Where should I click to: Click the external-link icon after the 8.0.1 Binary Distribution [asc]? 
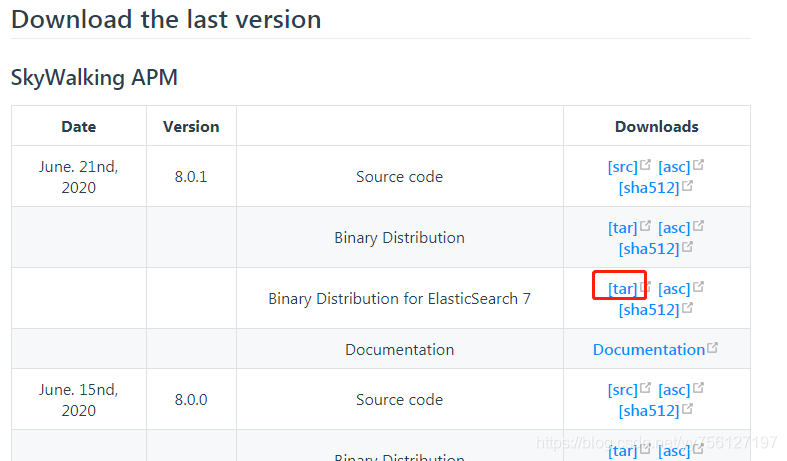[x=698, y=225]
